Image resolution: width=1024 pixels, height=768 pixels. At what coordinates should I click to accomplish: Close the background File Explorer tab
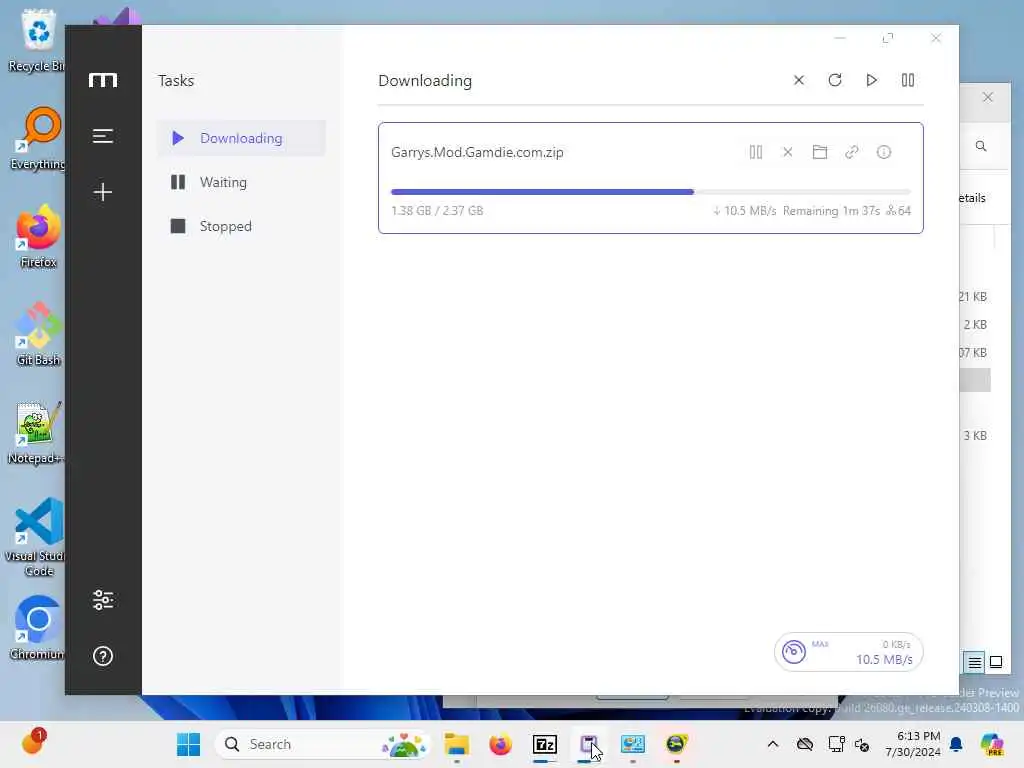pos(987,97)
